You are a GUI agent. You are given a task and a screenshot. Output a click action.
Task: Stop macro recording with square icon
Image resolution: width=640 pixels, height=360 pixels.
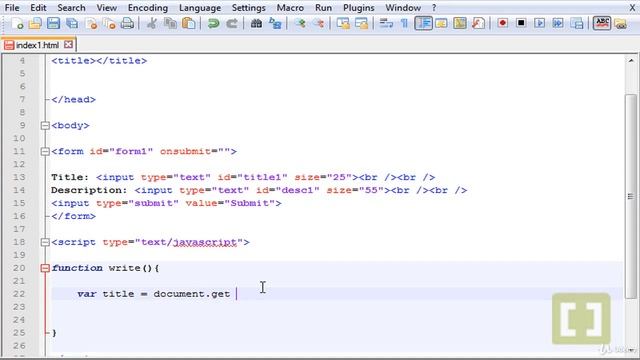click(521, 23)
